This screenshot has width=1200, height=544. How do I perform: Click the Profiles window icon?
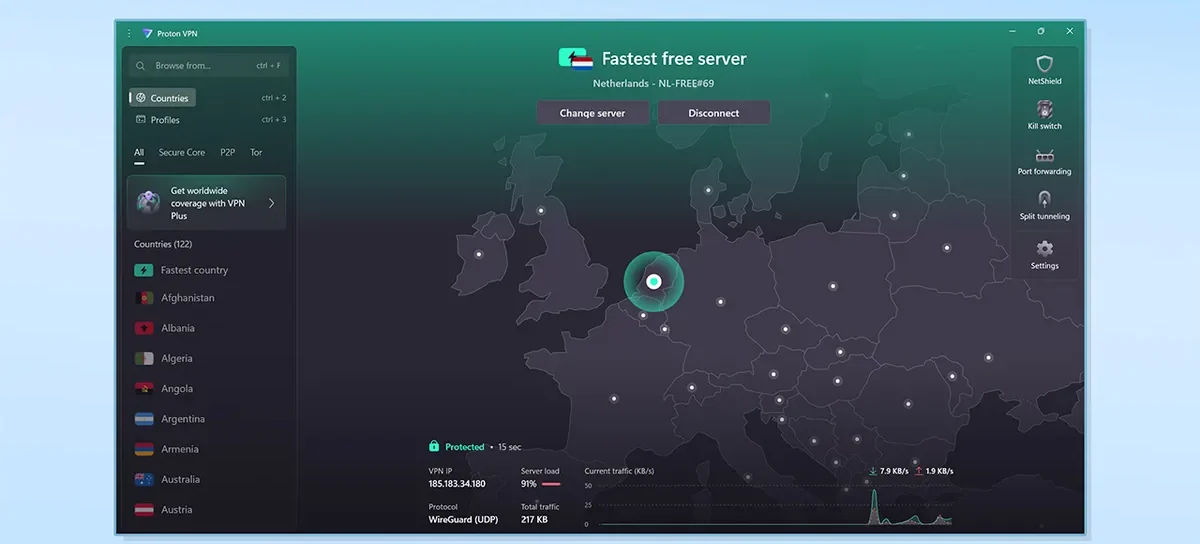141,120
